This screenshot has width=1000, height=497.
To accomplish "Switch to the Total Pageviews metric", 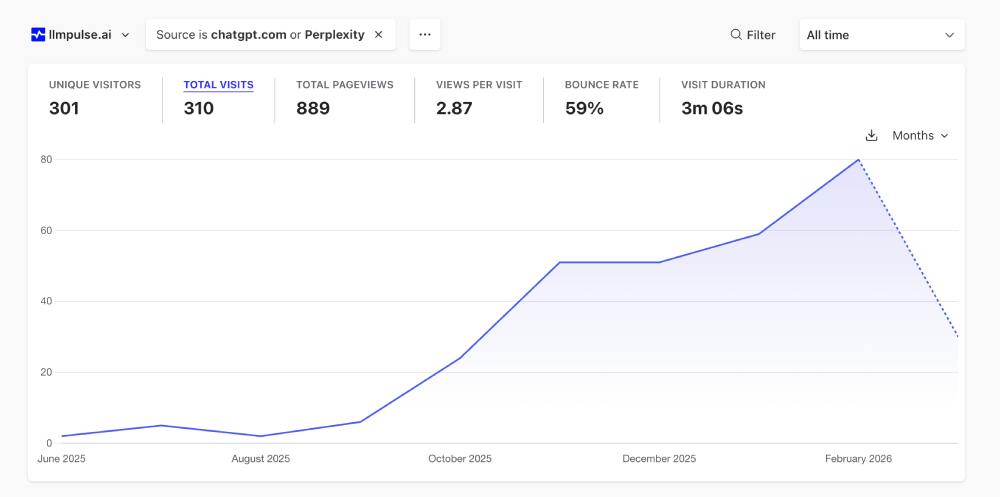I will pyautogui.click(x=344, y=96).
